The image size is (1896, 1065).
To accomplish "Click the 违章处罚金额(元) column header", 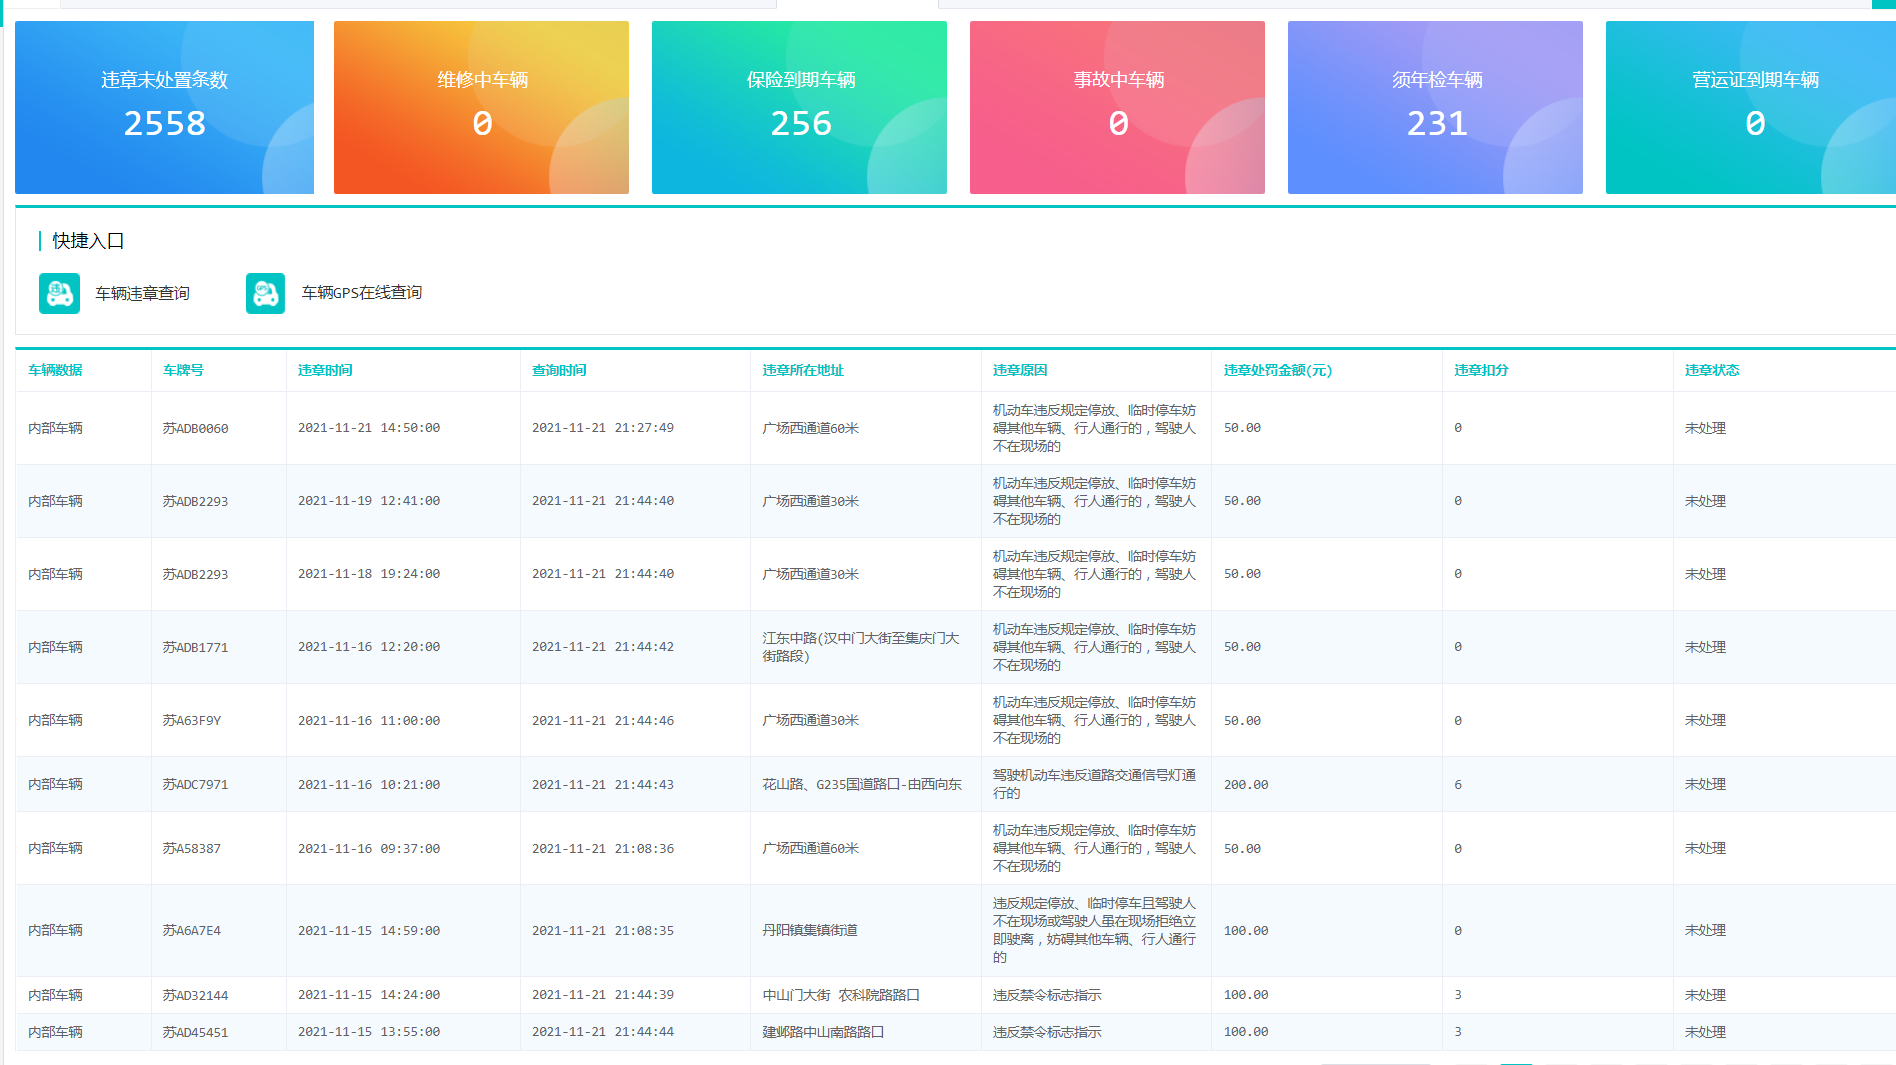I will point(1278,370).
